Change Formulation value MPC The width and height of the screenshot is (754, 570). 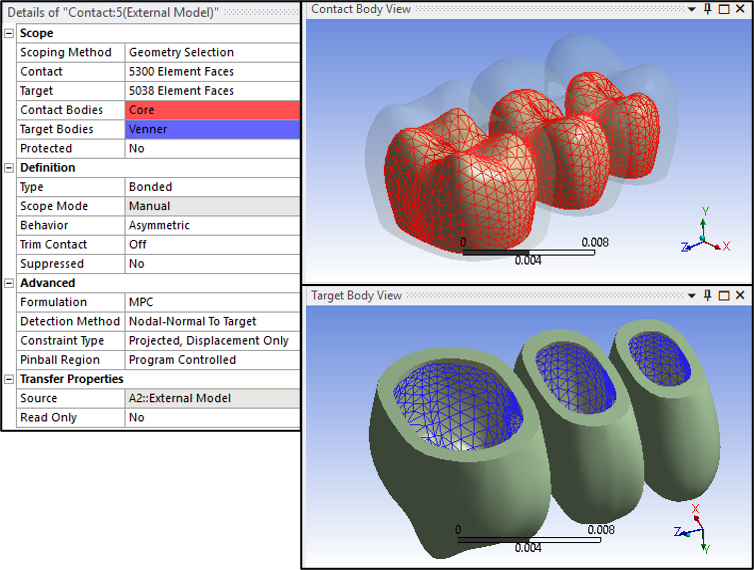click(x=212, y=302)
